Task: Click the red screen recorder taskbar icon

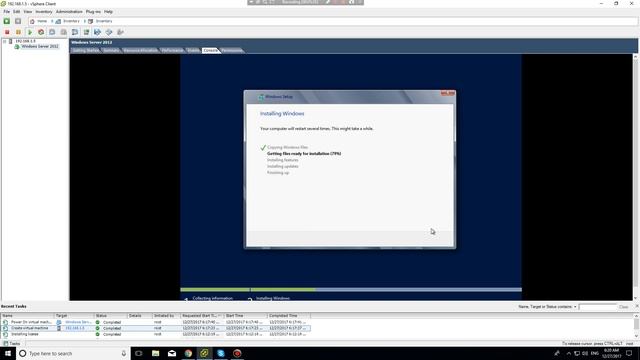Action: pos(237,353)
